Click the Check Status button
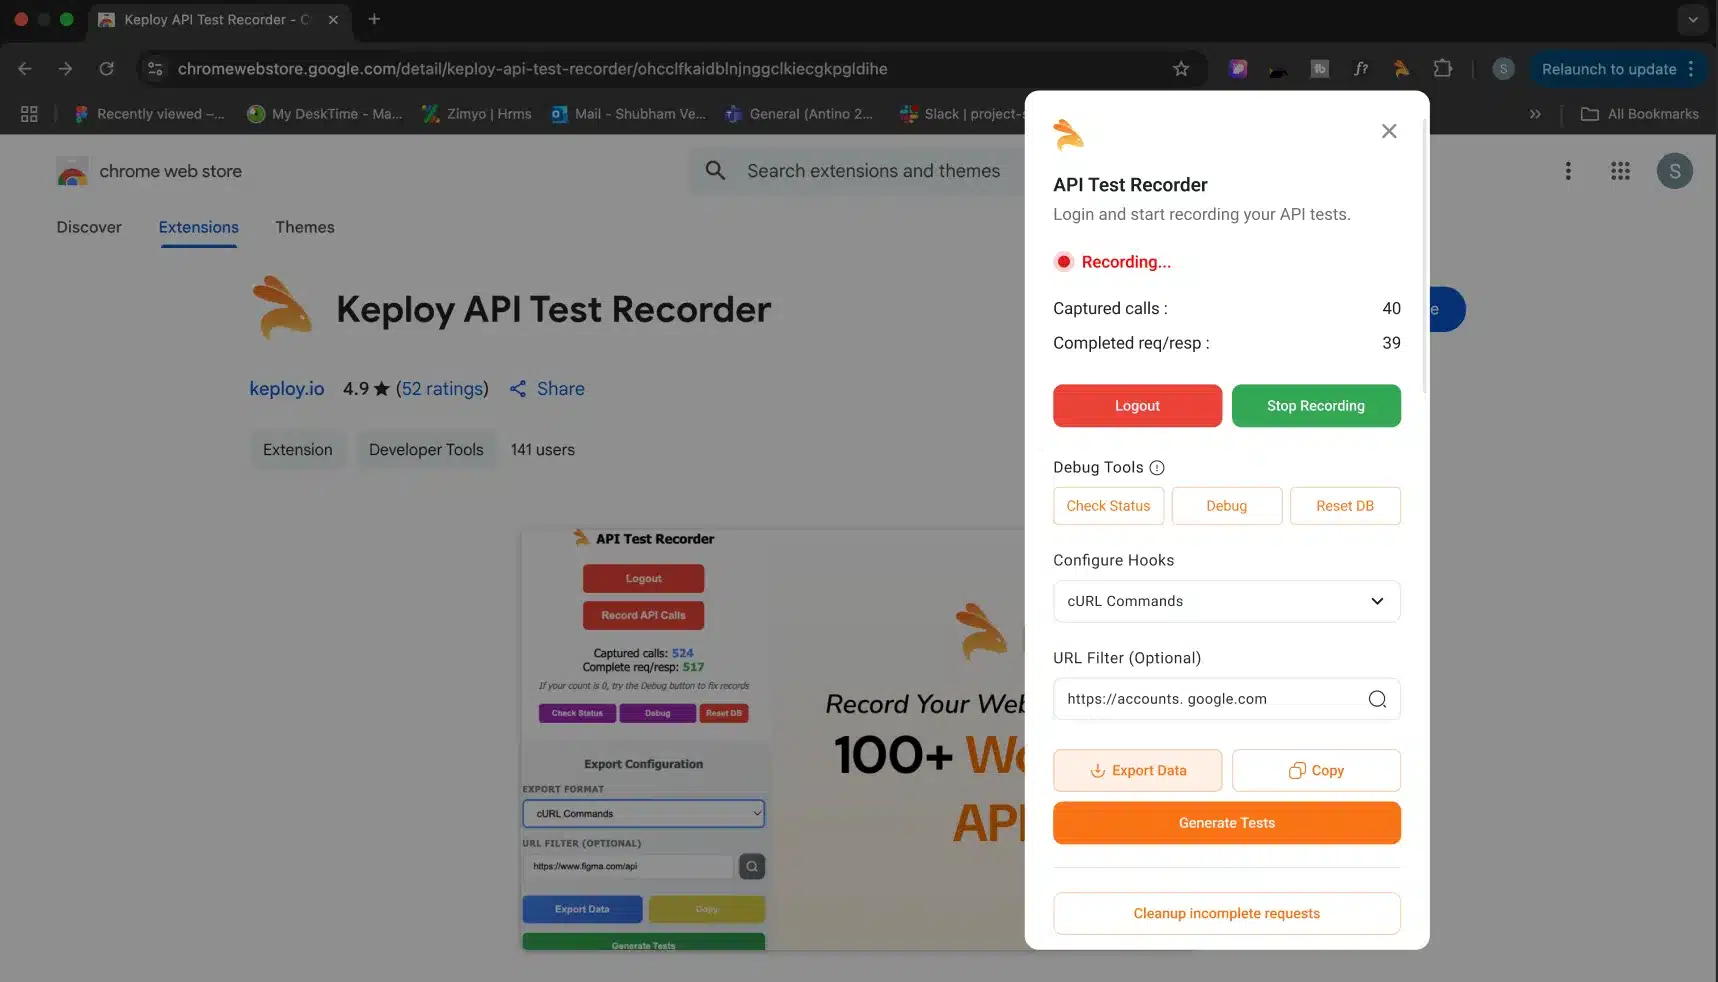 tap(1108, 506)
